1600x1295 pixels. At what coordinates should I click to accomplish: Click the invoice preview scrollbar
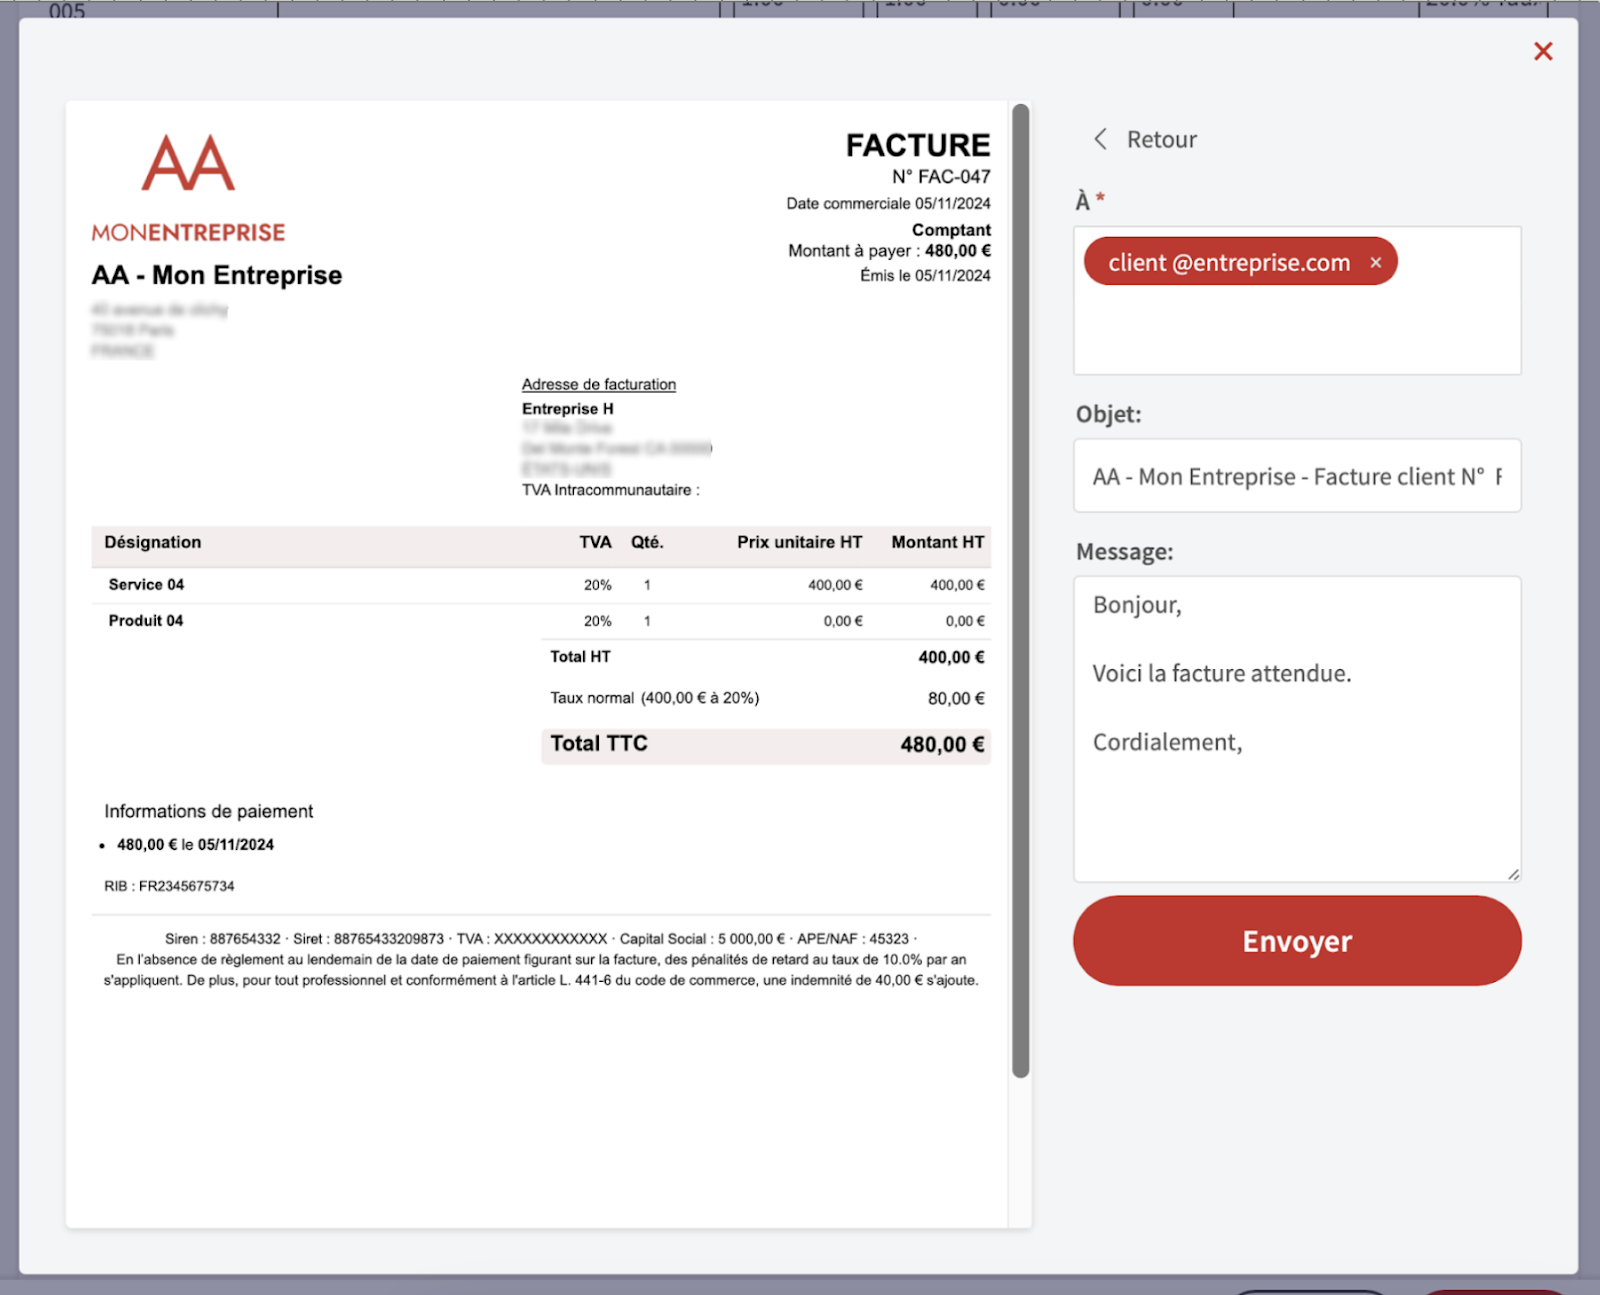click(x=1020, y=590)
